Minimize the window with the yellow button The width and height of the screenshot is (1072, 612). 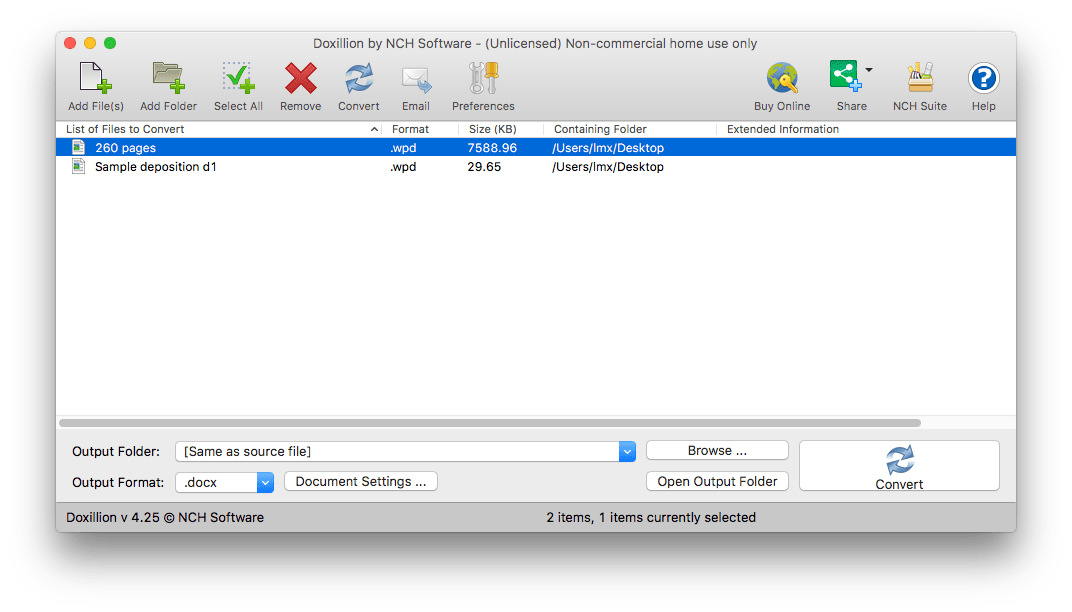pyautogui.click(x=90, y=43)
